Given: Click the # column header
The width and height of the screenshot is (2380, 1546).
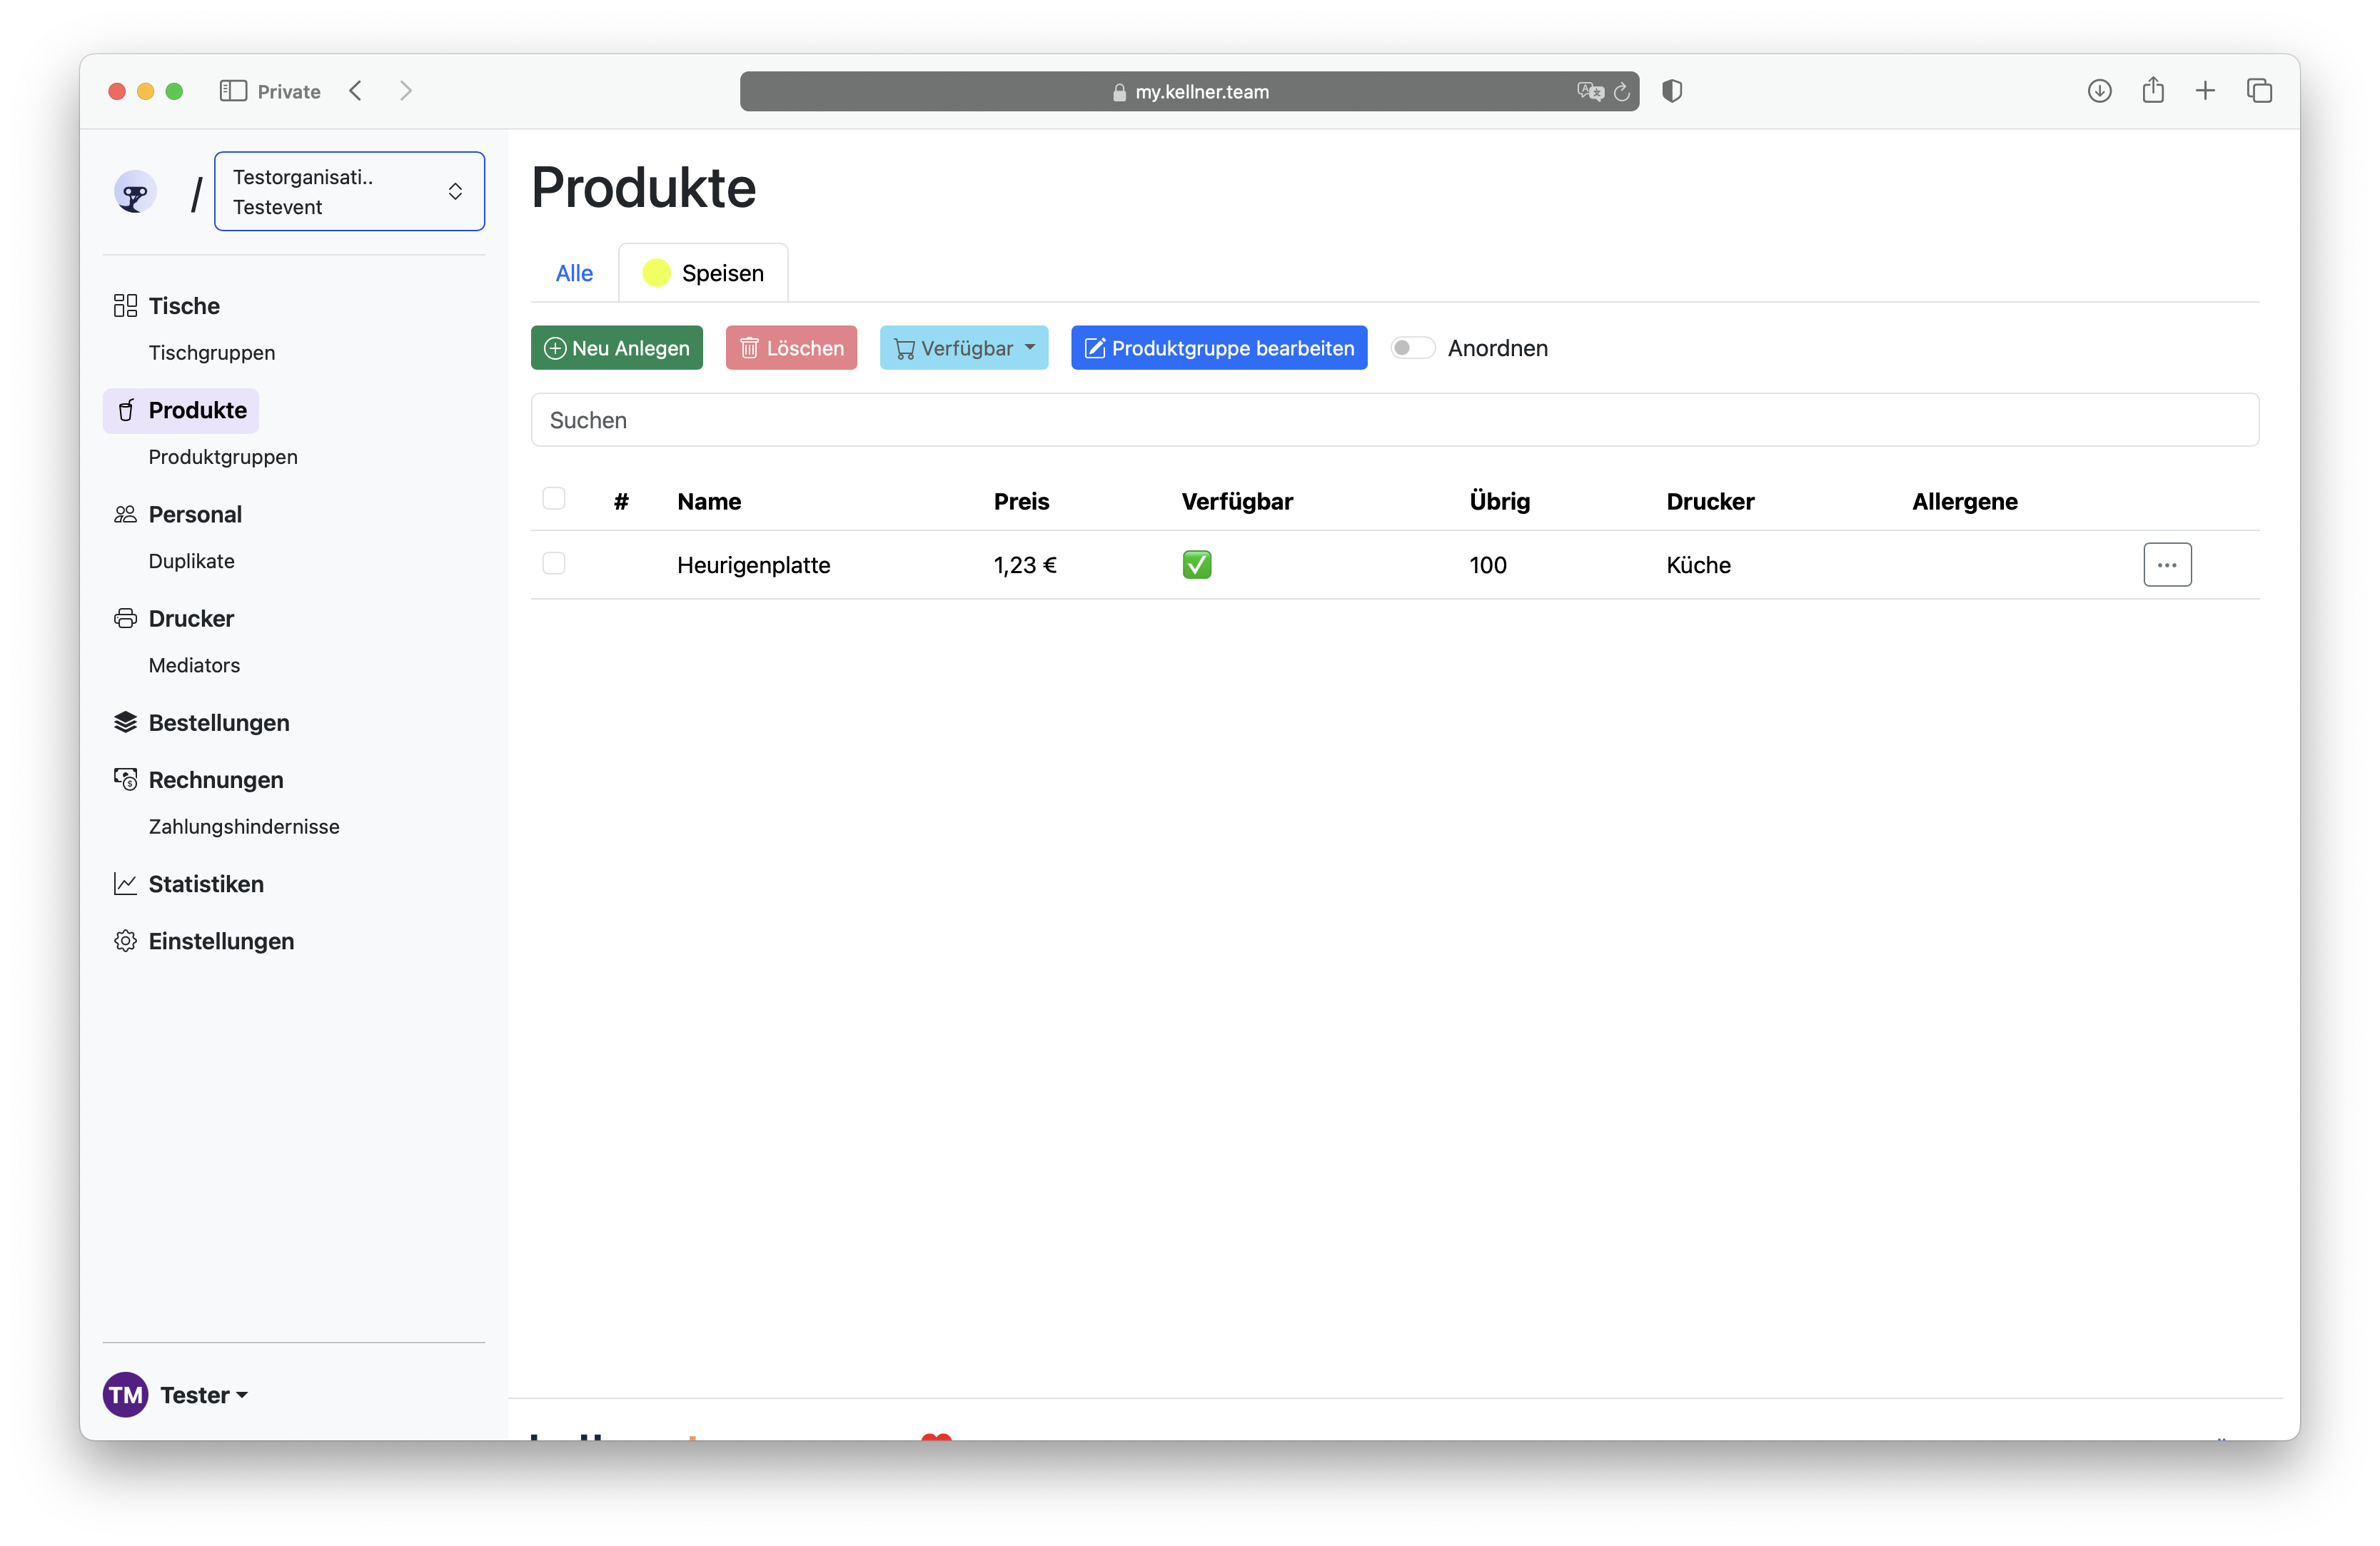Looking at the screenshot, I should pos(621,501).
